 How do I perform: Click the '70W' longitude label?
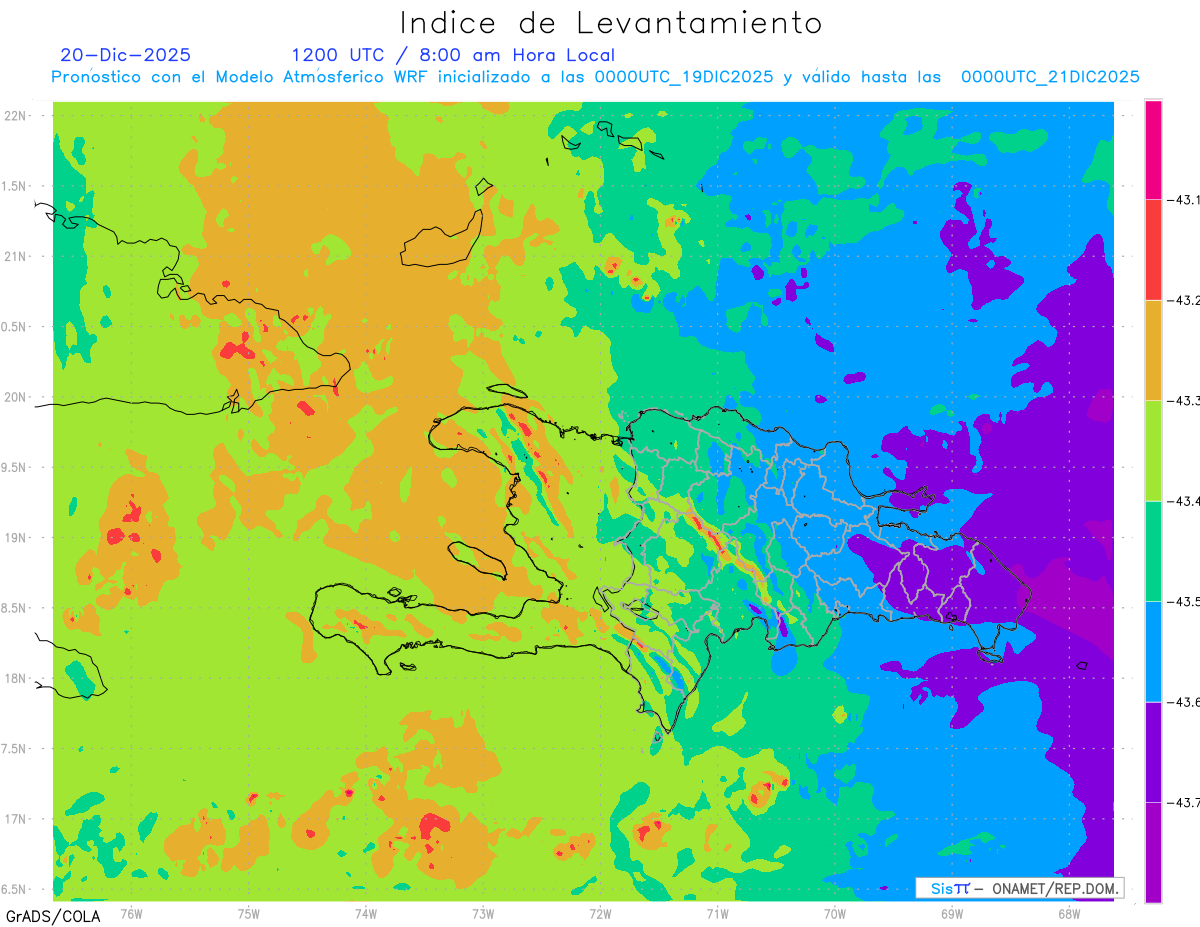click(835, 912)
